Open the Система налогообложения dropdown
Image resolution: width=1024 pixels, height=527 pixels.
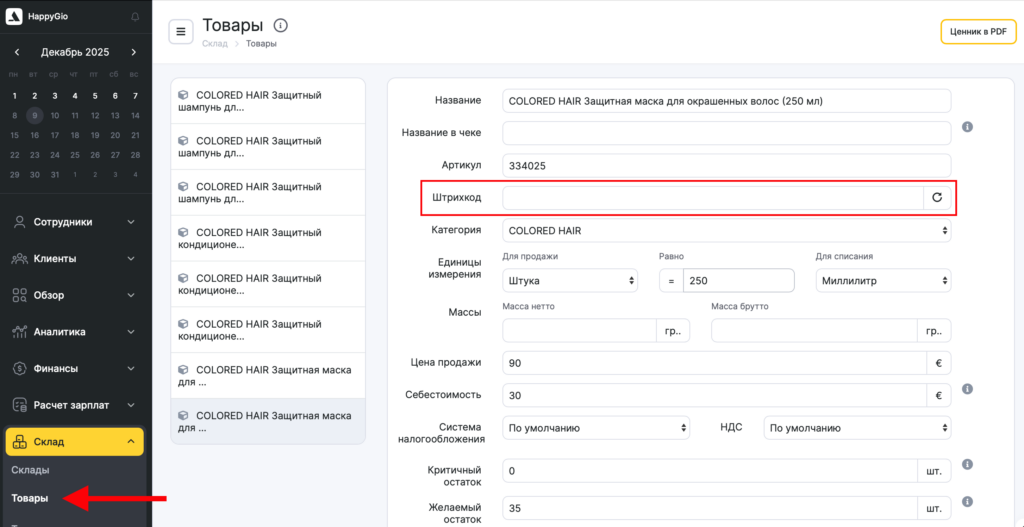point(596,428)
